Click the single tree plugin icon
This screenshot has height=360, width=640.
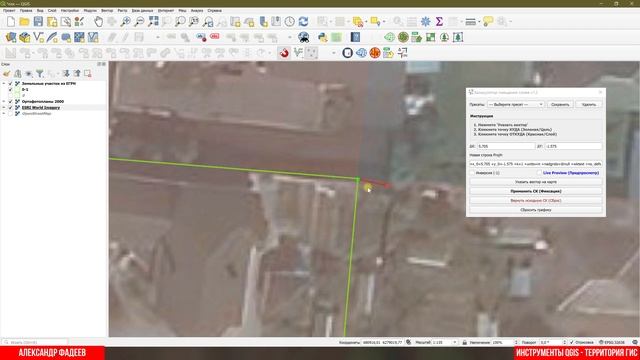click(444, 38)
